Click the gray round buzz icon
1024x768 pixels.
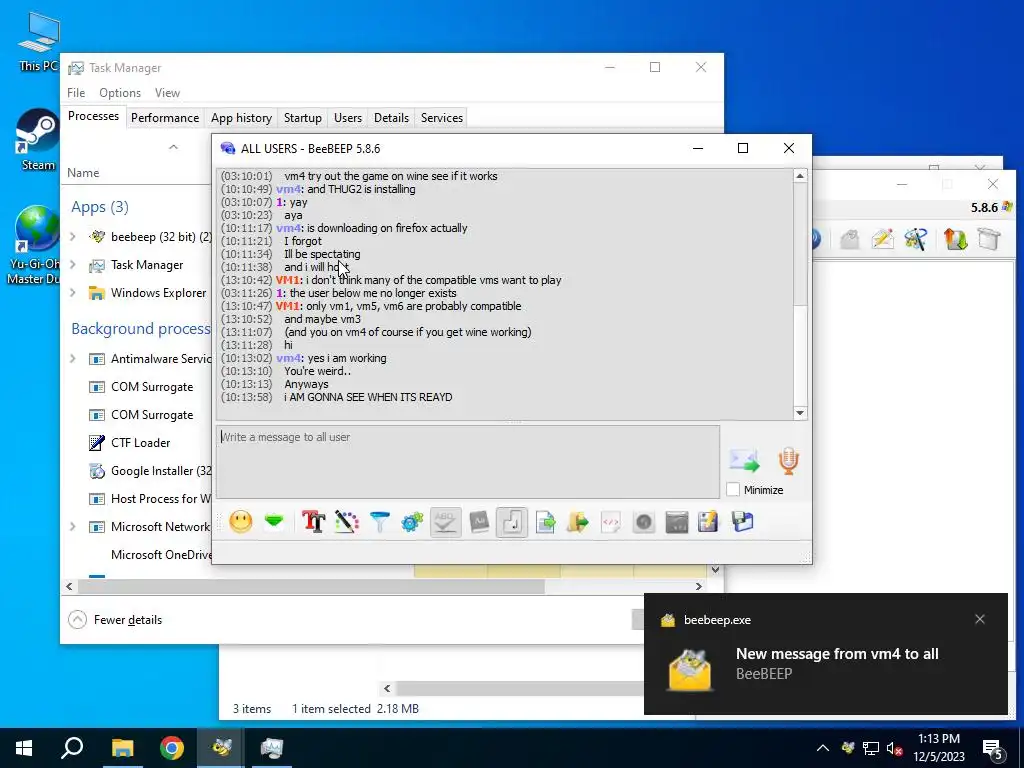(x=644, y=522)
